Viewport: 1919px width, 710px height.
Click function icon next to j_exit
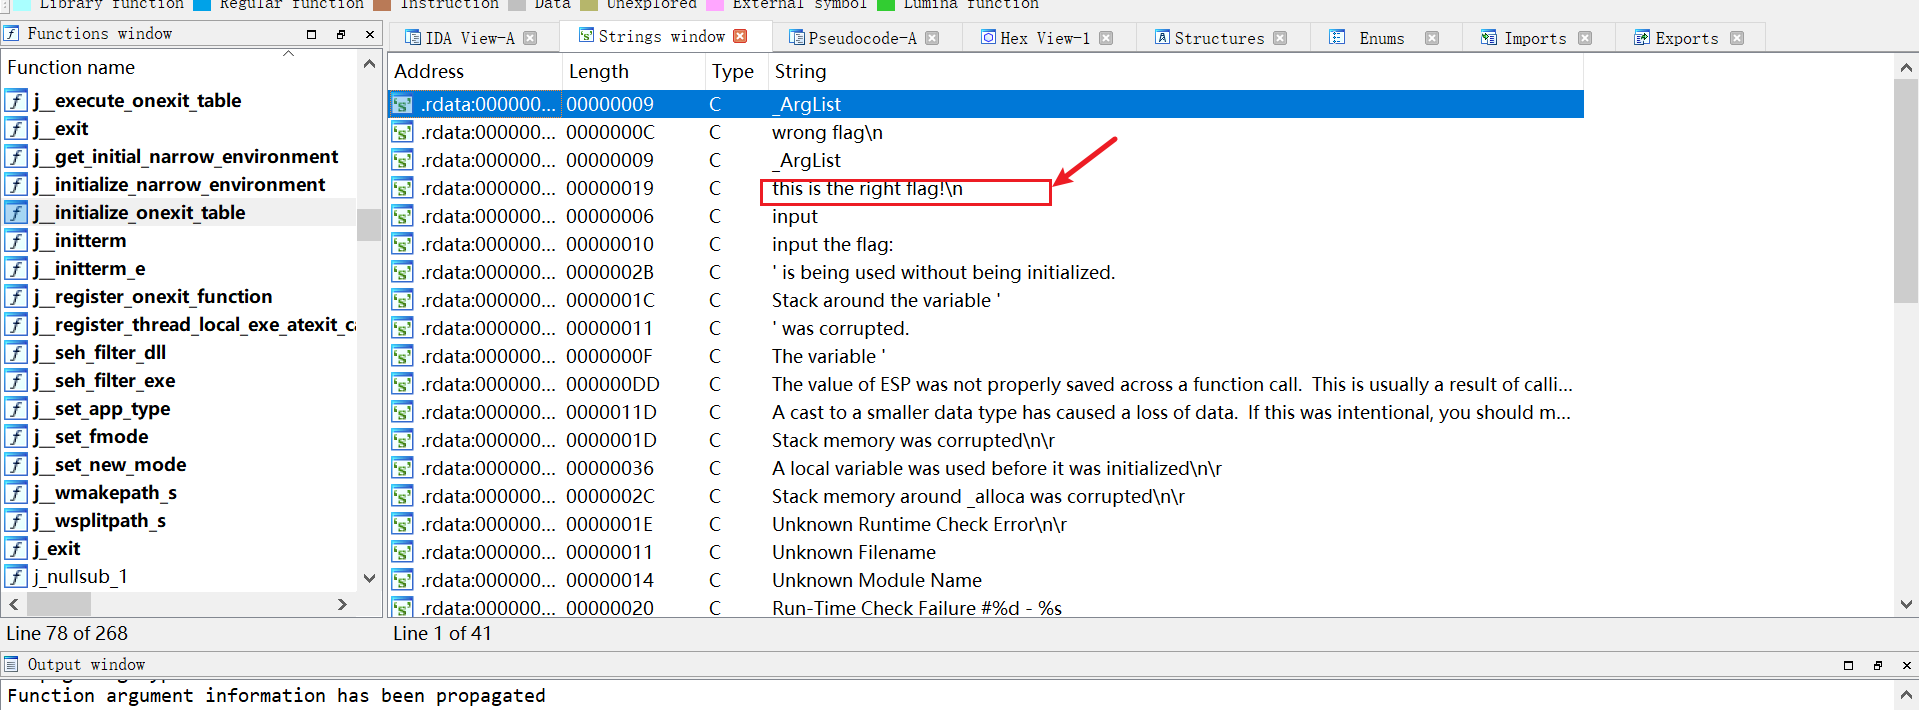(16, 548)
